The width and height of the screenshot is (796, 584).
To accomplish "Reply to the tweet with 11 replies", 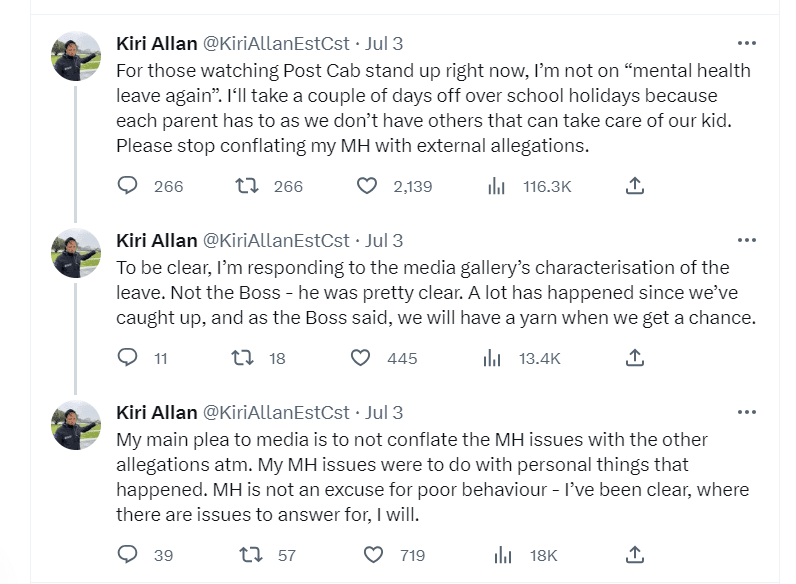I will coord(127,357).
